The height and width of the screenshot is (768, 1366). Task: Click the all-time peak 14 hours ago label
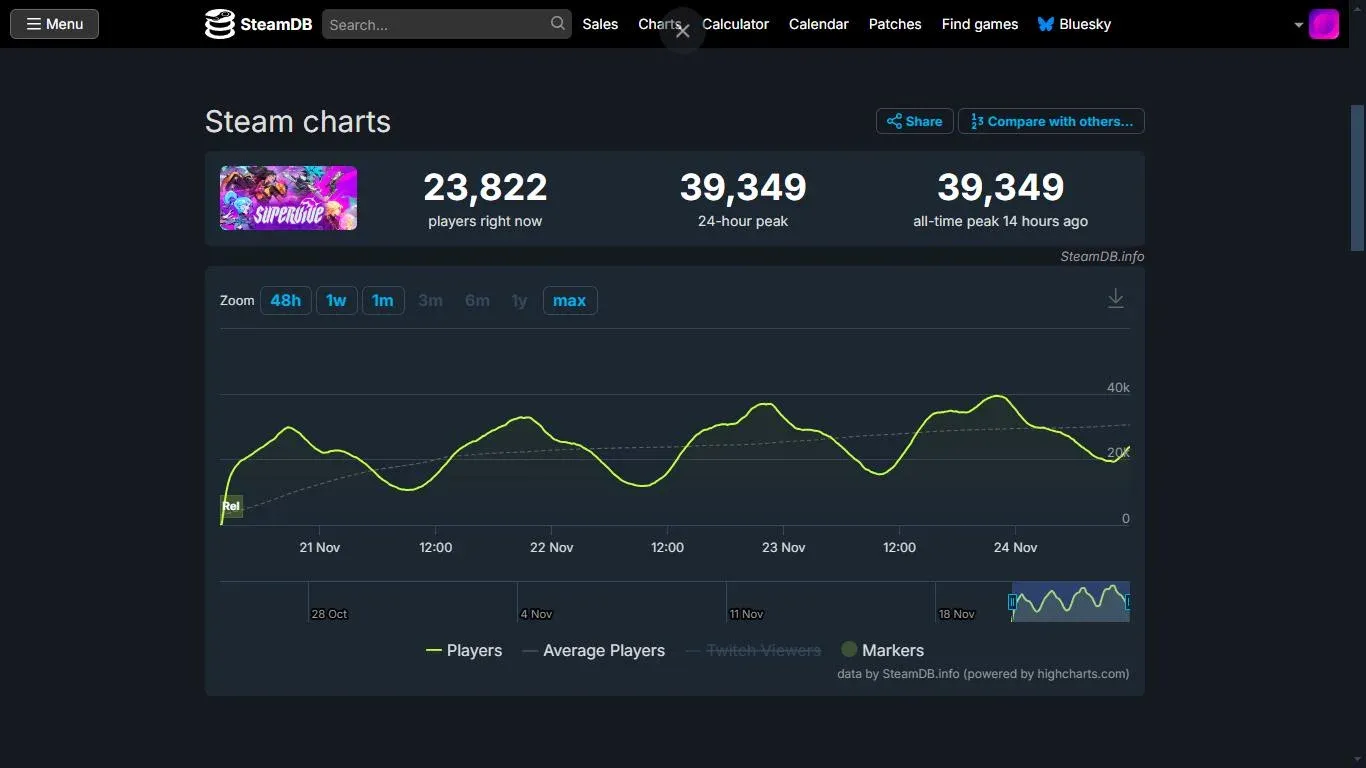point(1000,221)
